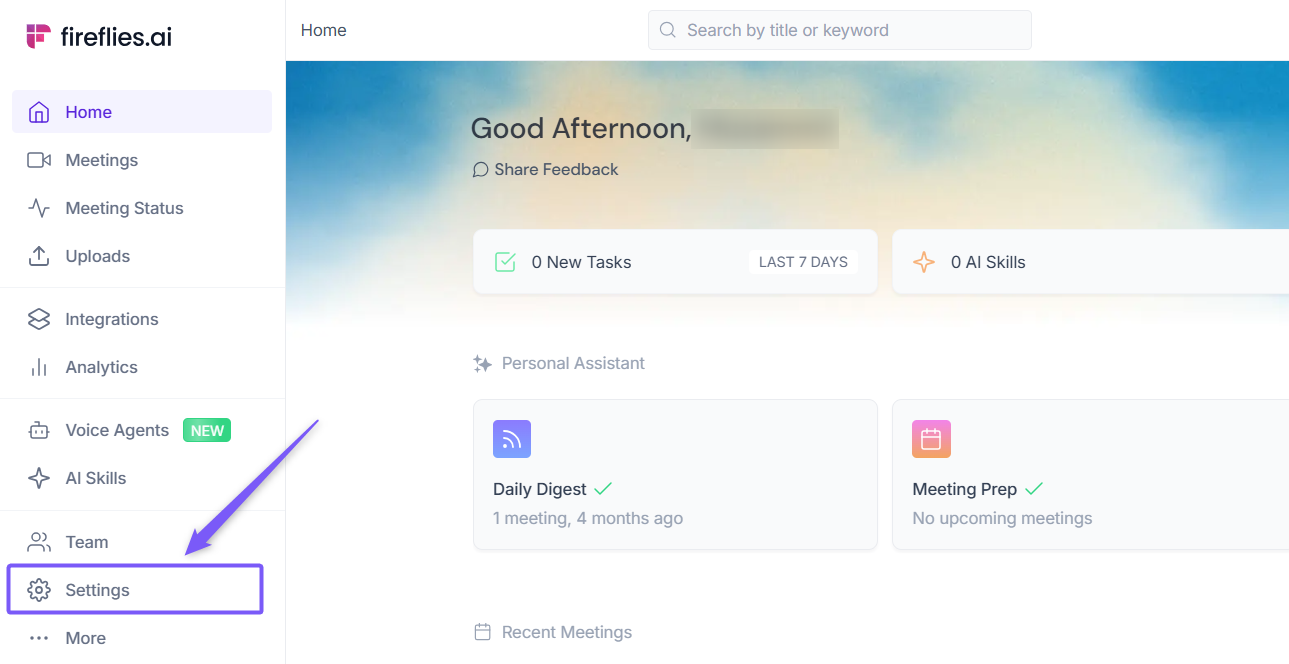Click the search magnifier icon

tap(667, 30)
